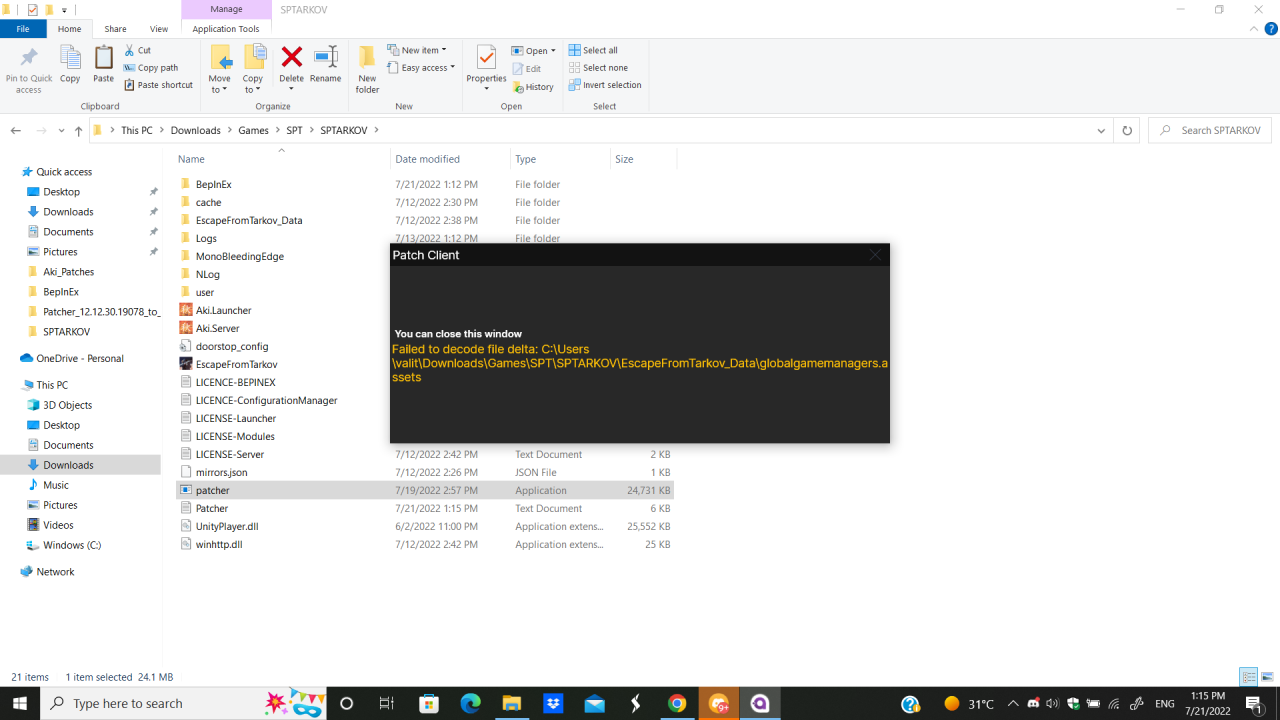Image resolution: width=1280 pixels, height=720 pixels.
Task: Select Network in navigation pane
Action: (55, 572)
